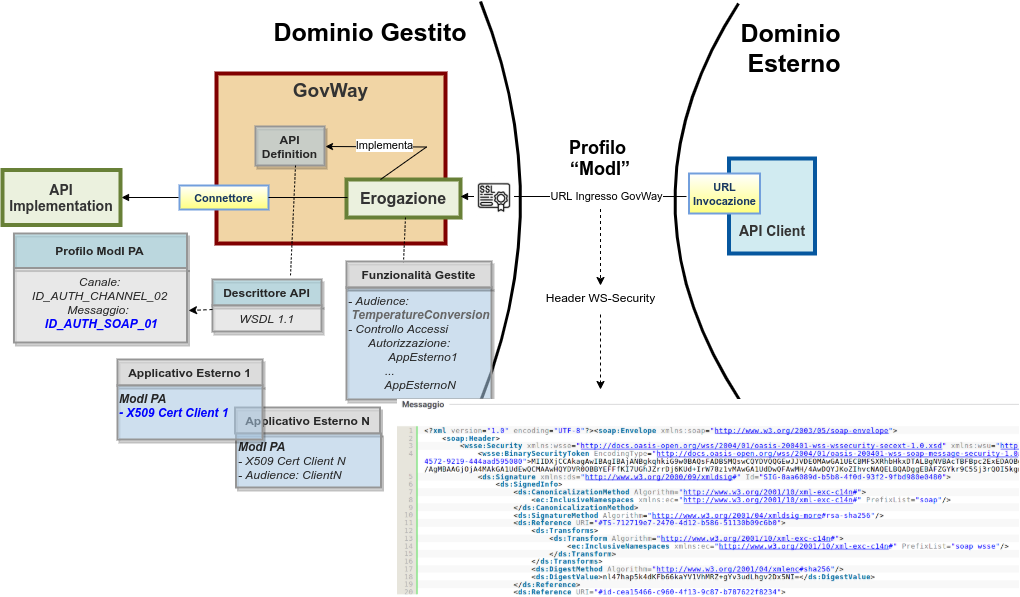Image resolution: width=1020 pixels, height=597 pixels.
Task: Click the SSL certificate icon beside Erogazione
Action: 494,196
